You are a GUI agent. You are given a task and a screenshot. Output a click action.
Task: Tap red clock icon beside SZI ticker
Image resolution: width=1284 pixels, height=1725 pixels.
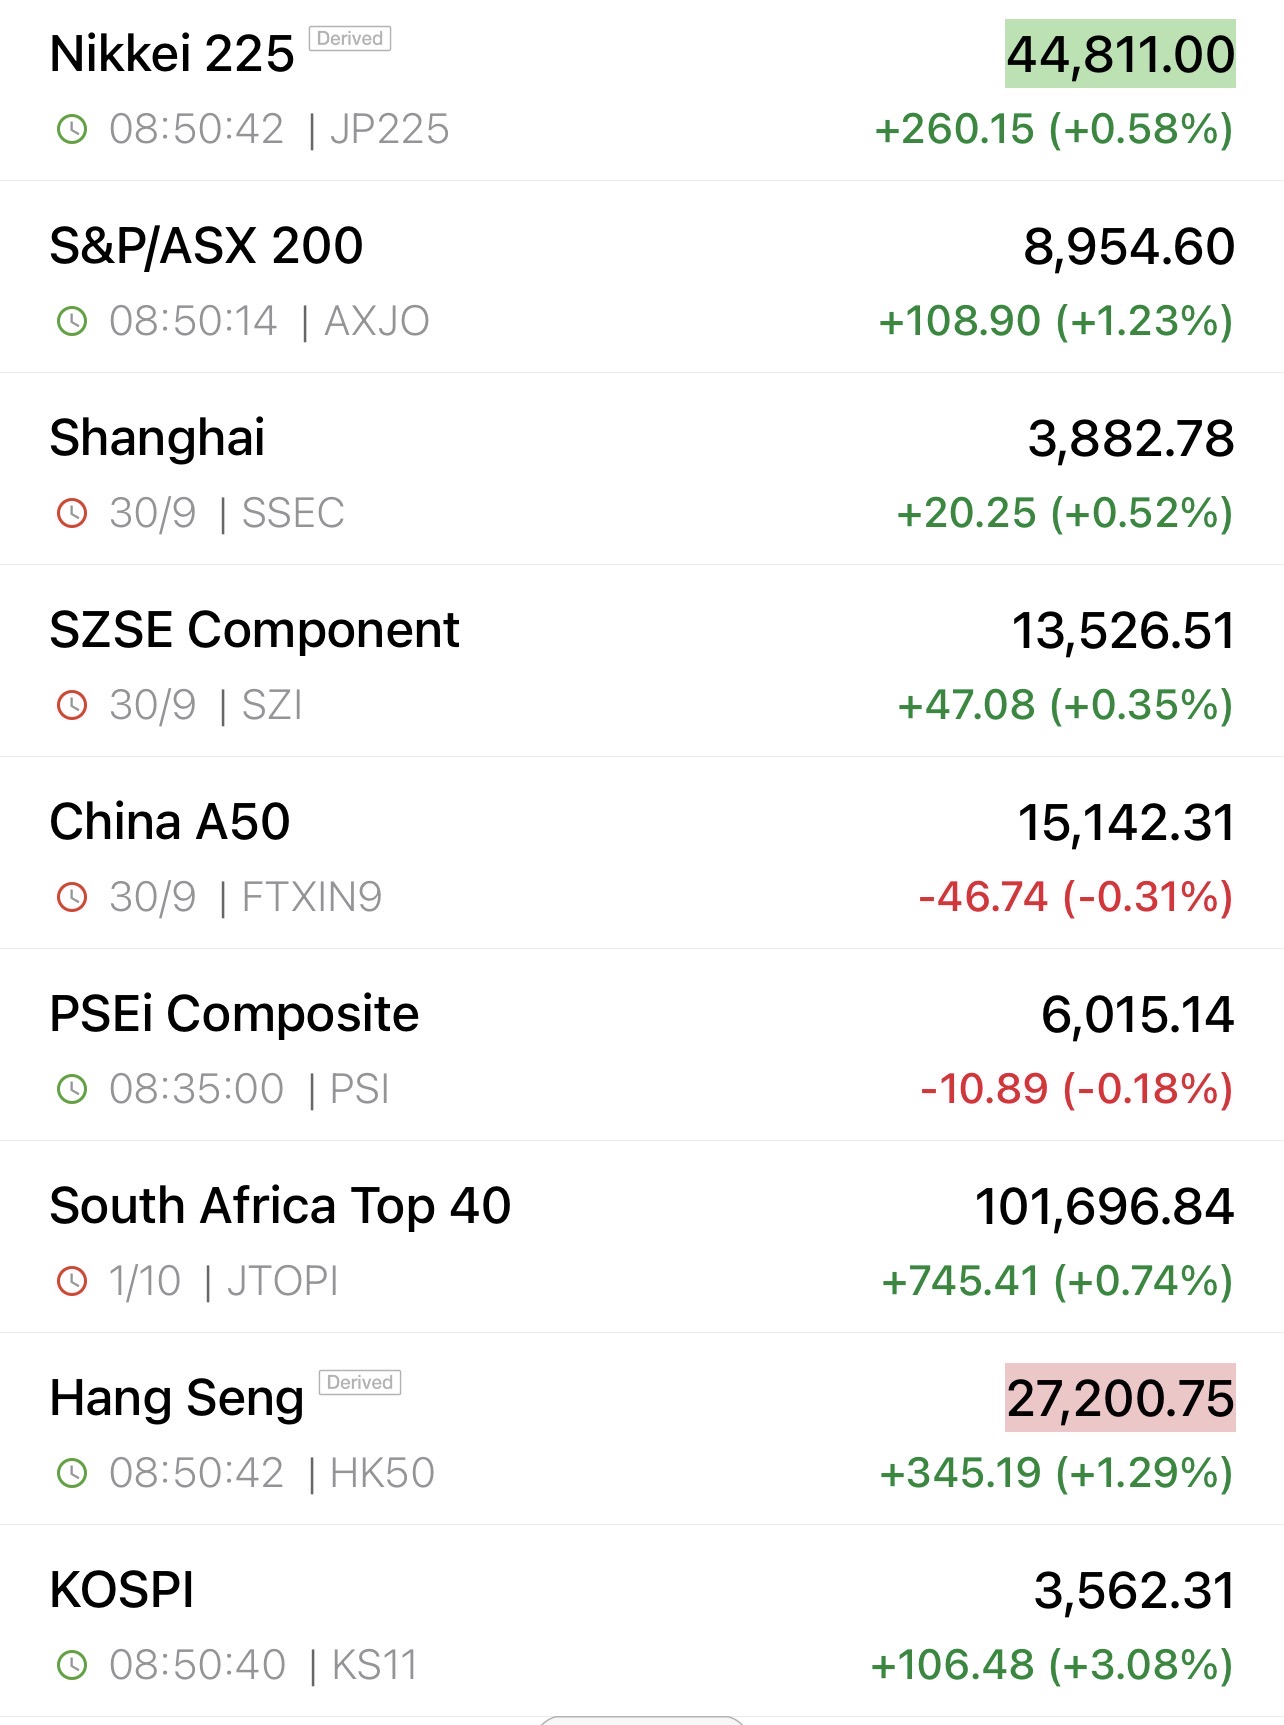click(72, 705)
